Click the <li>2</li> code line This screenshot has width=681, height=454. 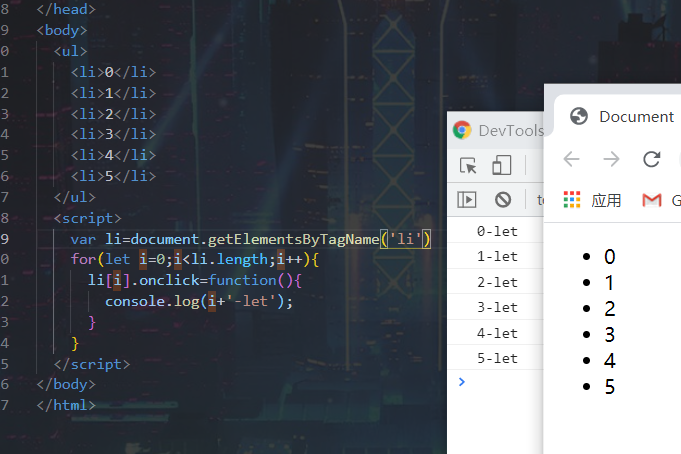pos(113,114)
